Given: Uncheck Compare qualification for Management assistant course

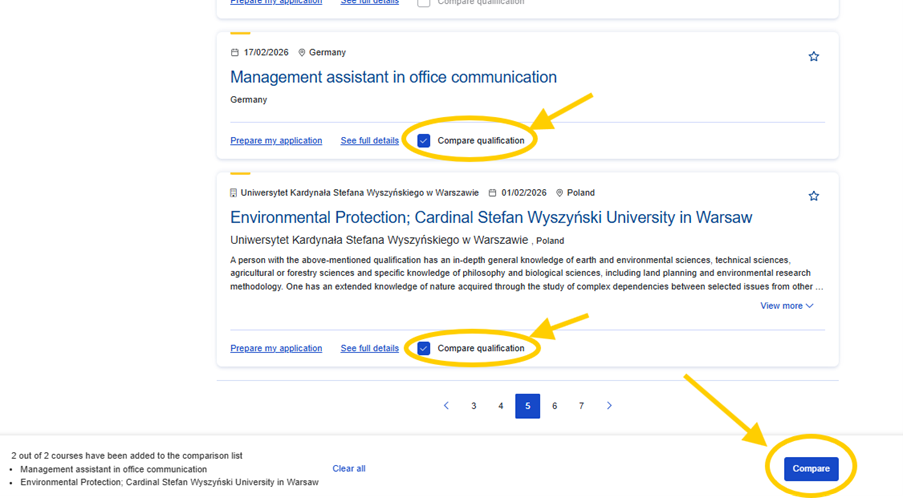Looking at the screenshot, I should point(424,141).
